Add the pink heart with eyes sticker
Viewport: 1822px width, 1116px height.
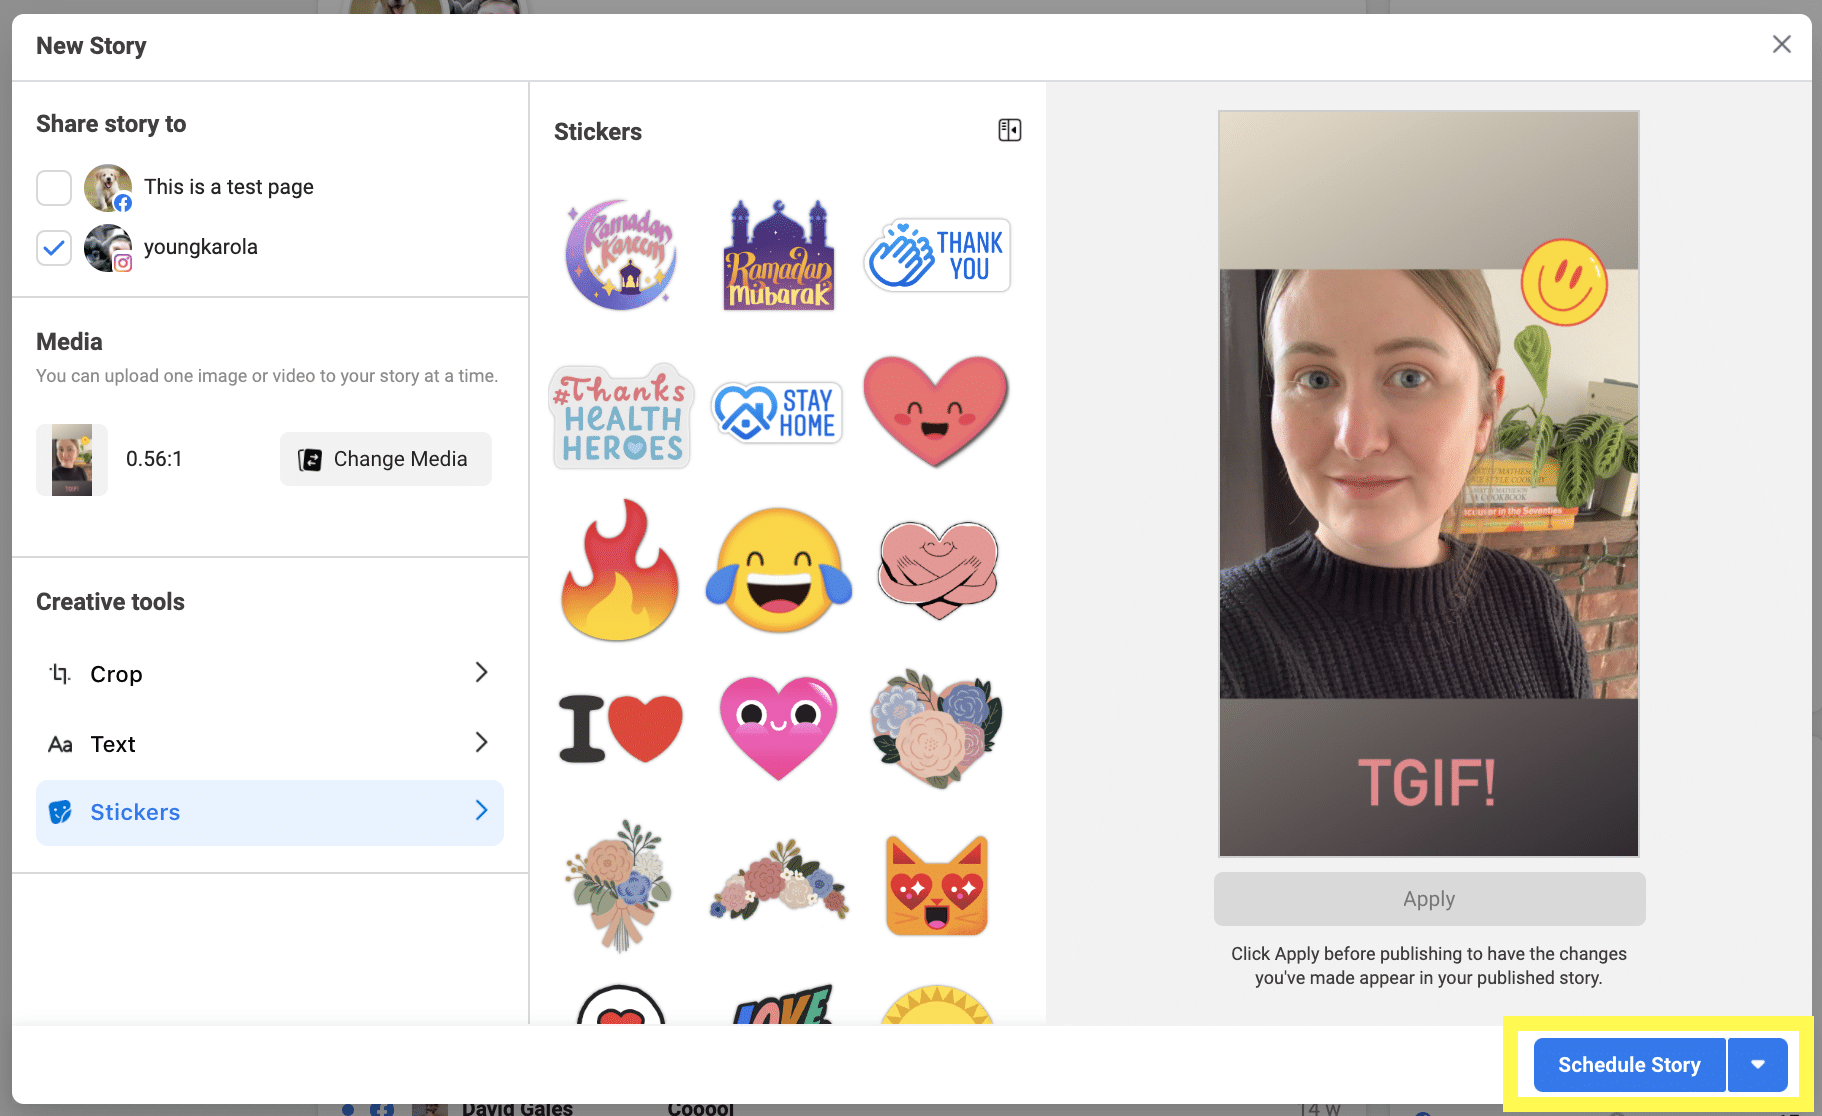[x=779, y=728]
